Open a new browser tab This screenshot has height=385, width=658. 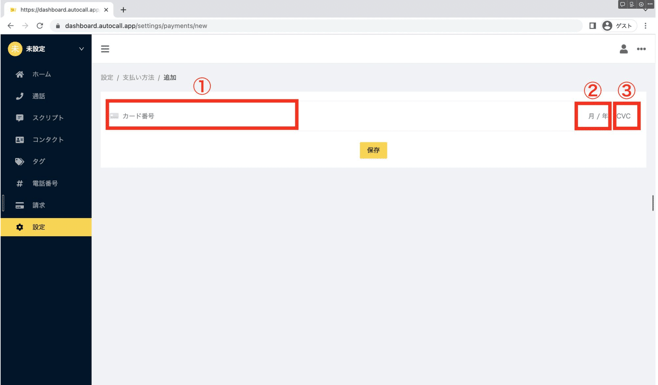click(x=123, y=10)
